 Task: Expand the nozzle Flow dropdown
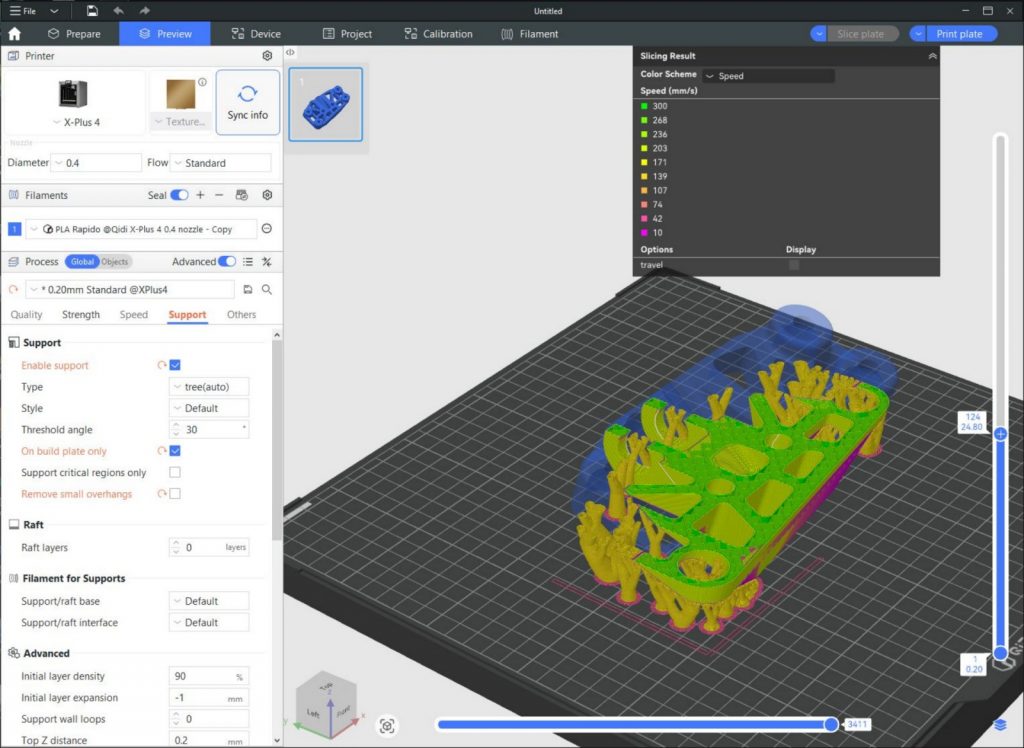point(220,163)
